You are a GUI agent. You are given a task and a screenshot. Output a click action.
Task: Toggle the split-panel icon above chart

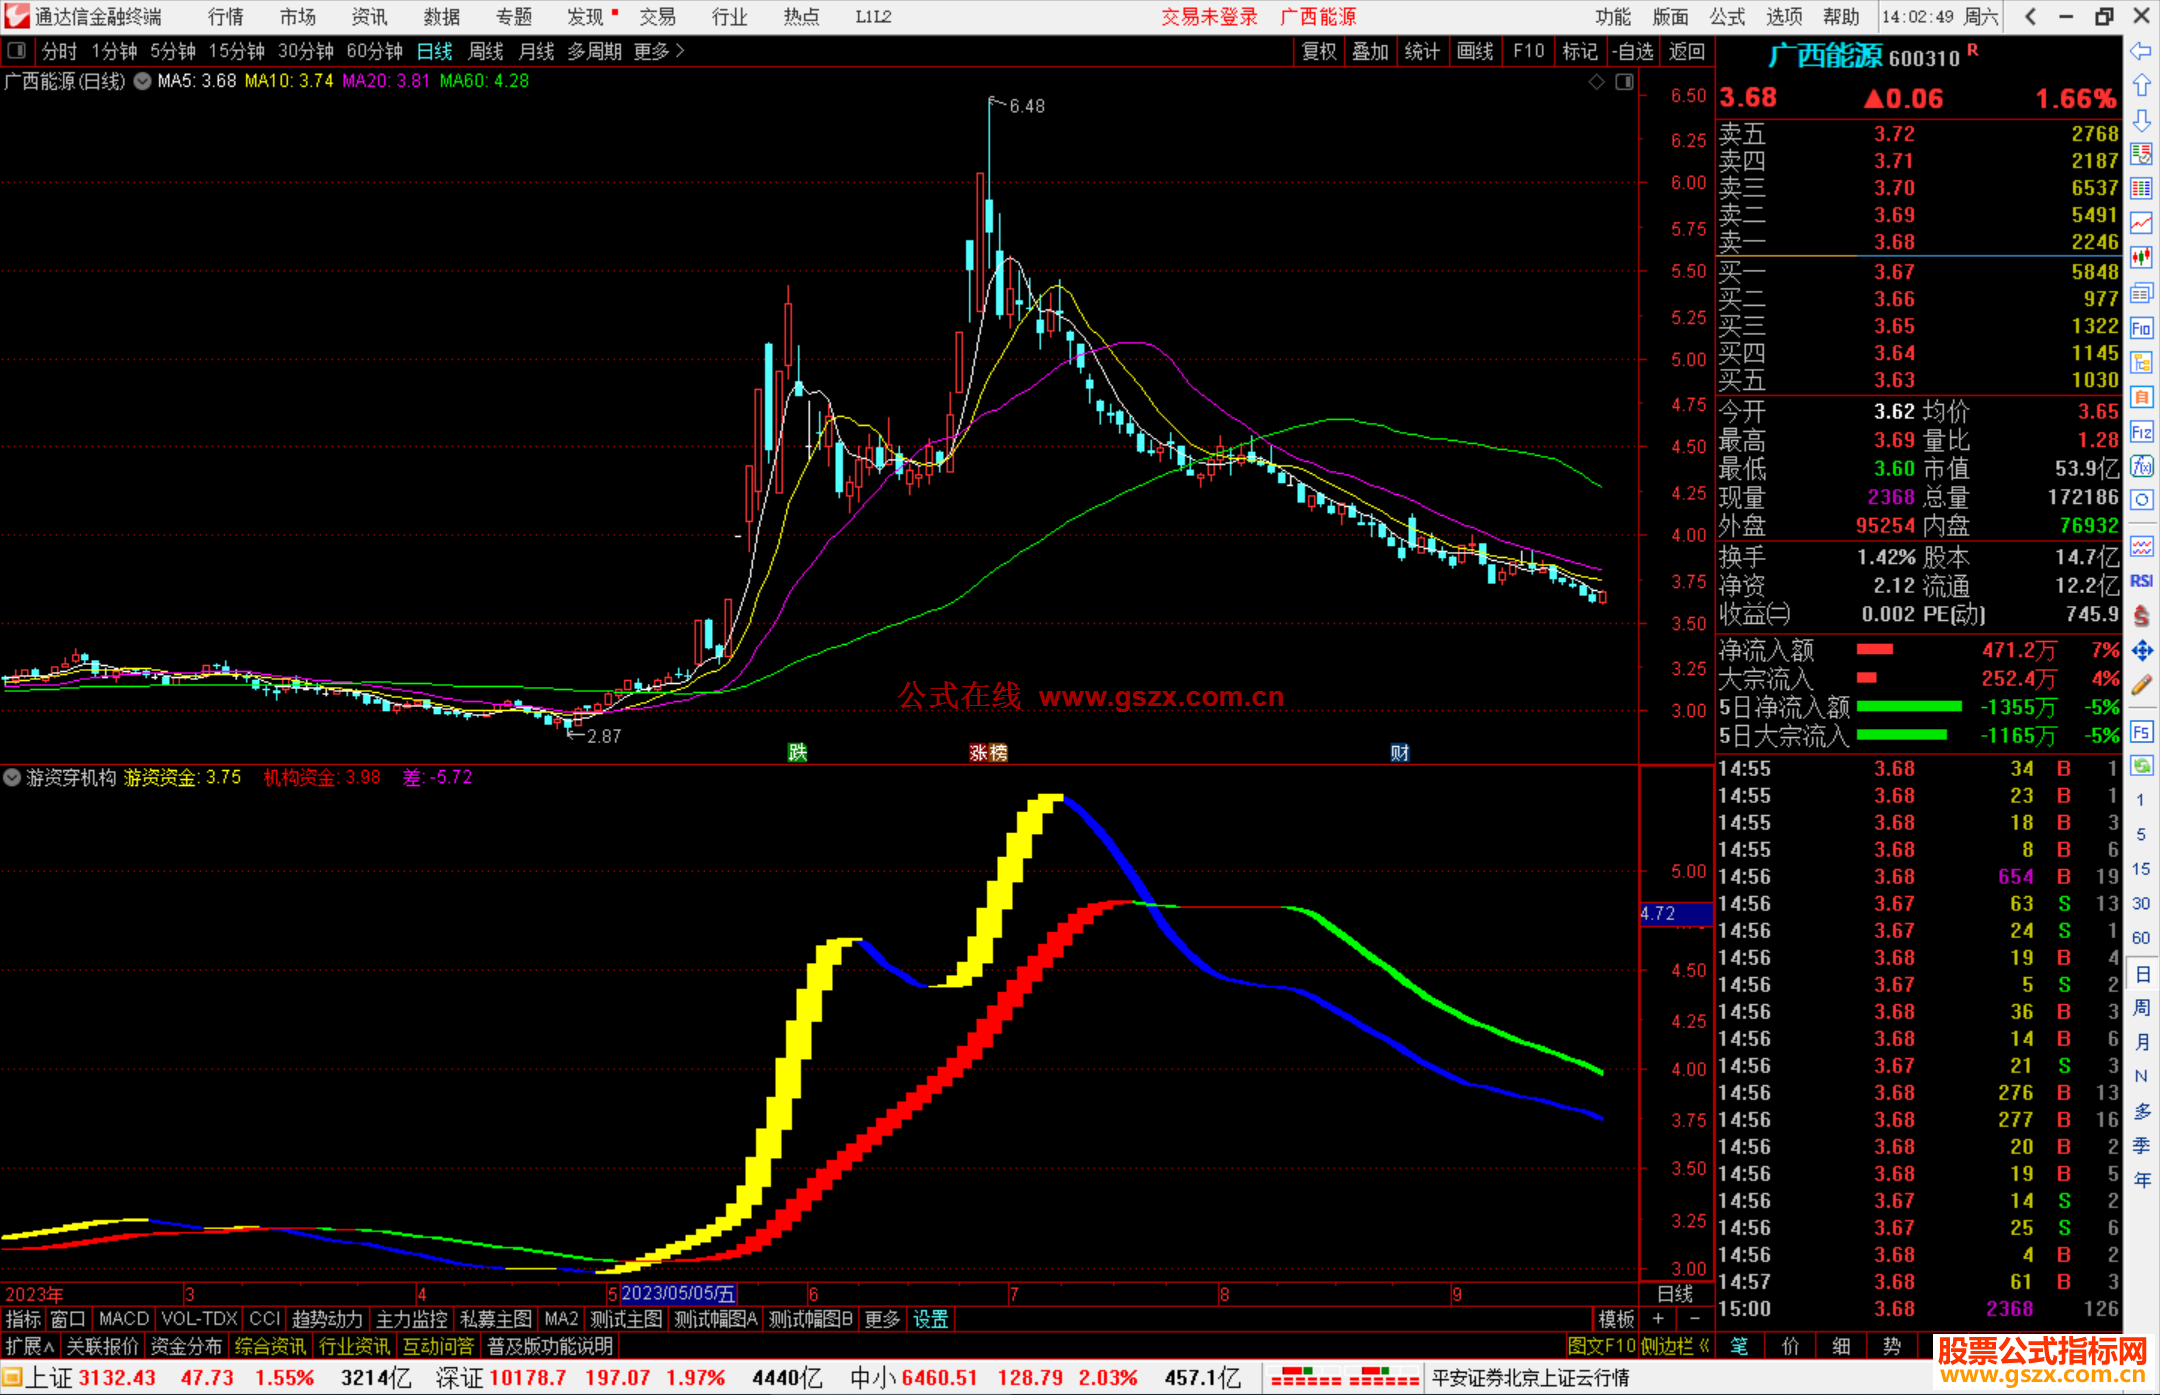[x=1624, y=82]
